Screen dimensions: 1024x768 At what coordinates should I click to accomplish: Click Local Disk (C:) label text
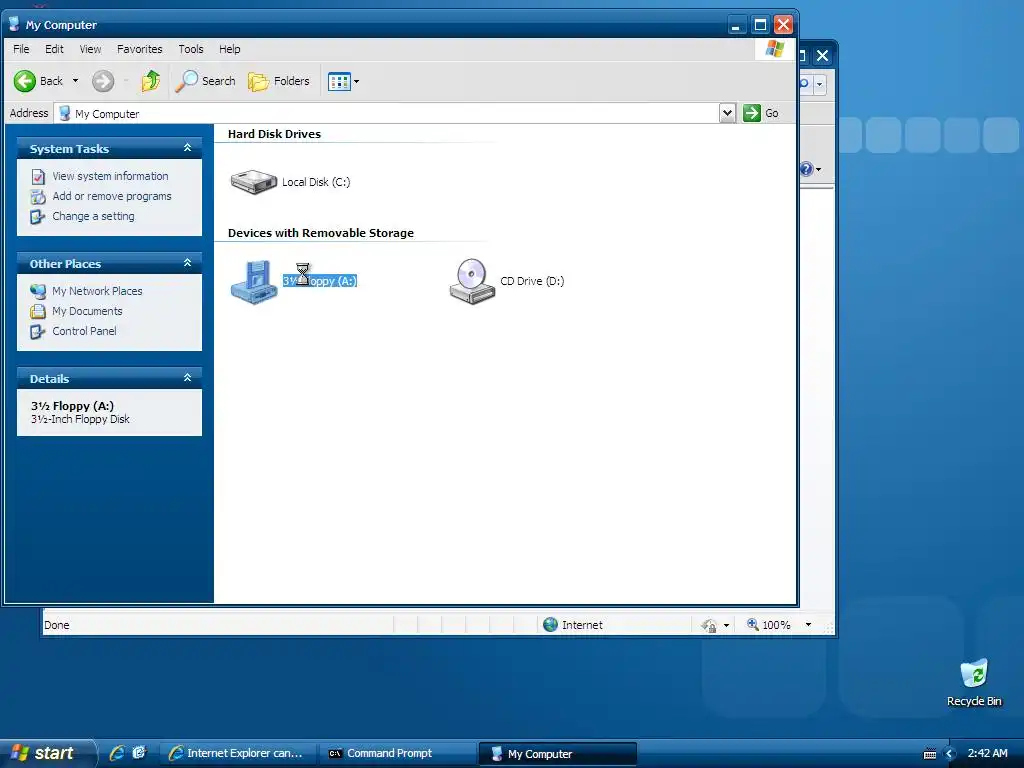[x=316, y=182]
